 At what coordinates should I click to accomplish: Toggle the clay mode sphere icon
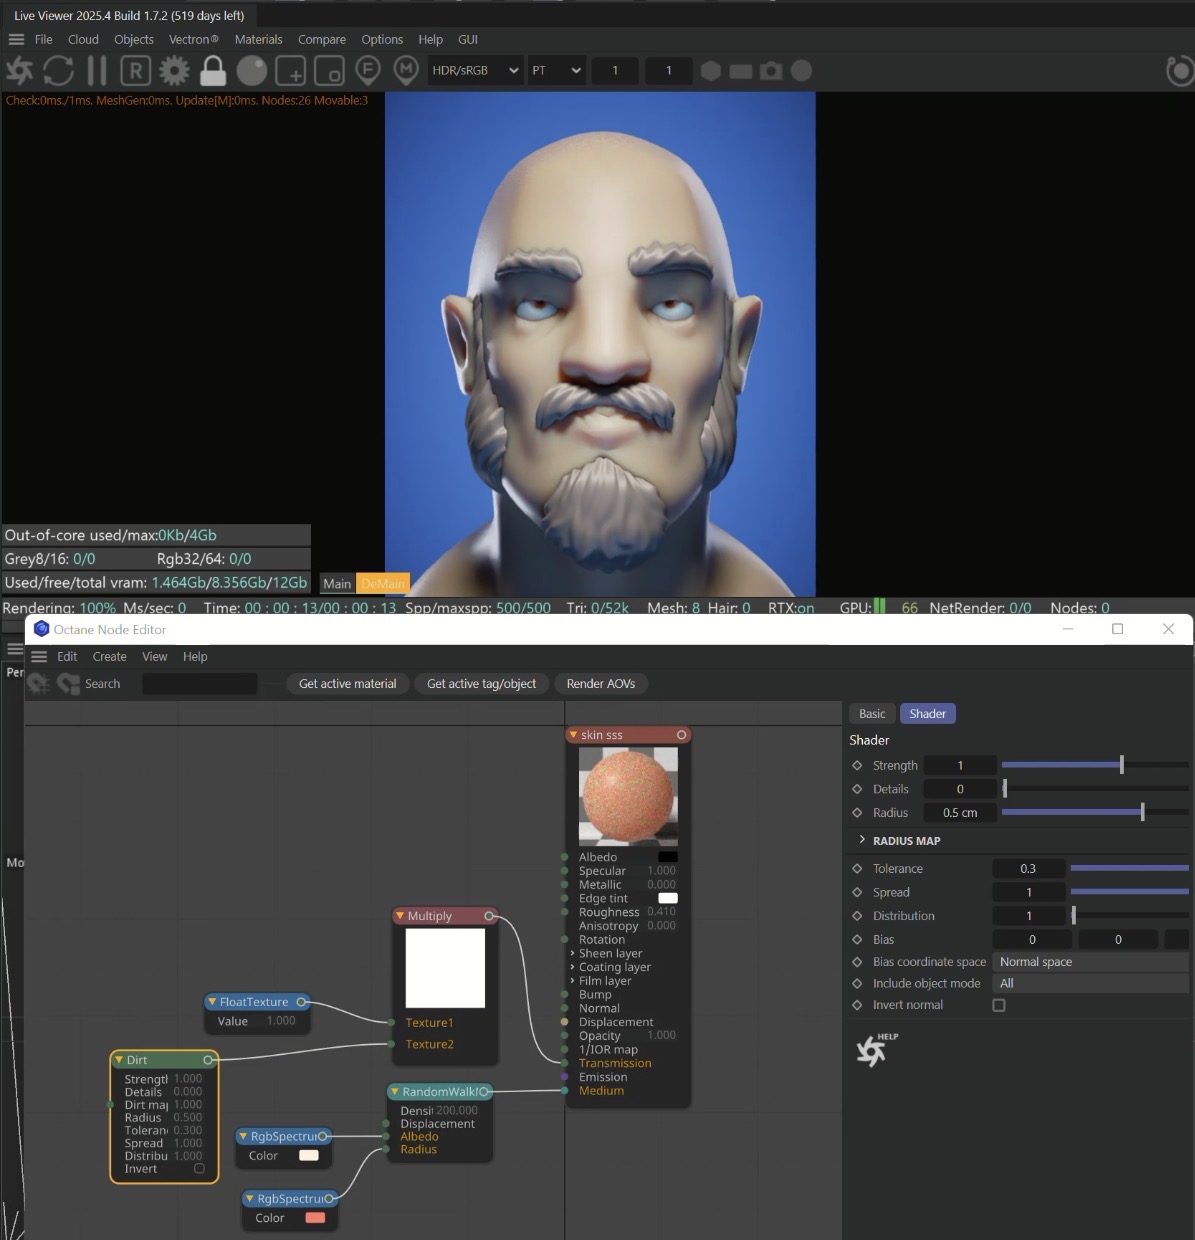coord(252,71)
